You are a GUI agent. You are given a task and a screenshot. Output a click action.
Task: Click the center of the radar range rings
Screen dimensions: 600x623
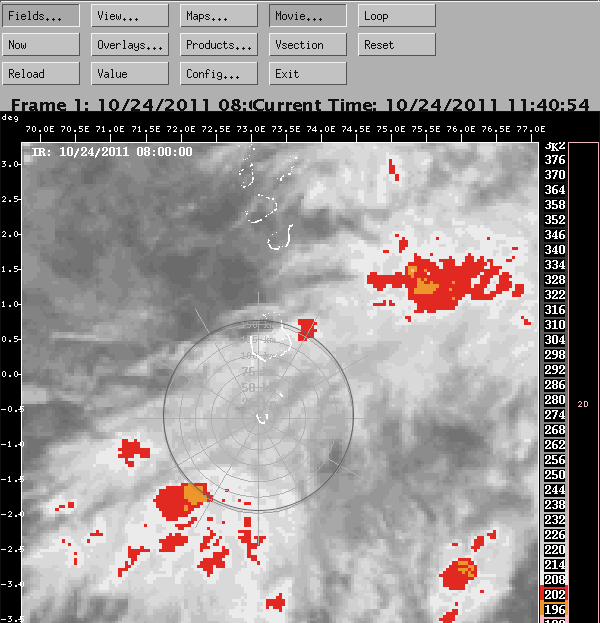click(x=258, y=403)
